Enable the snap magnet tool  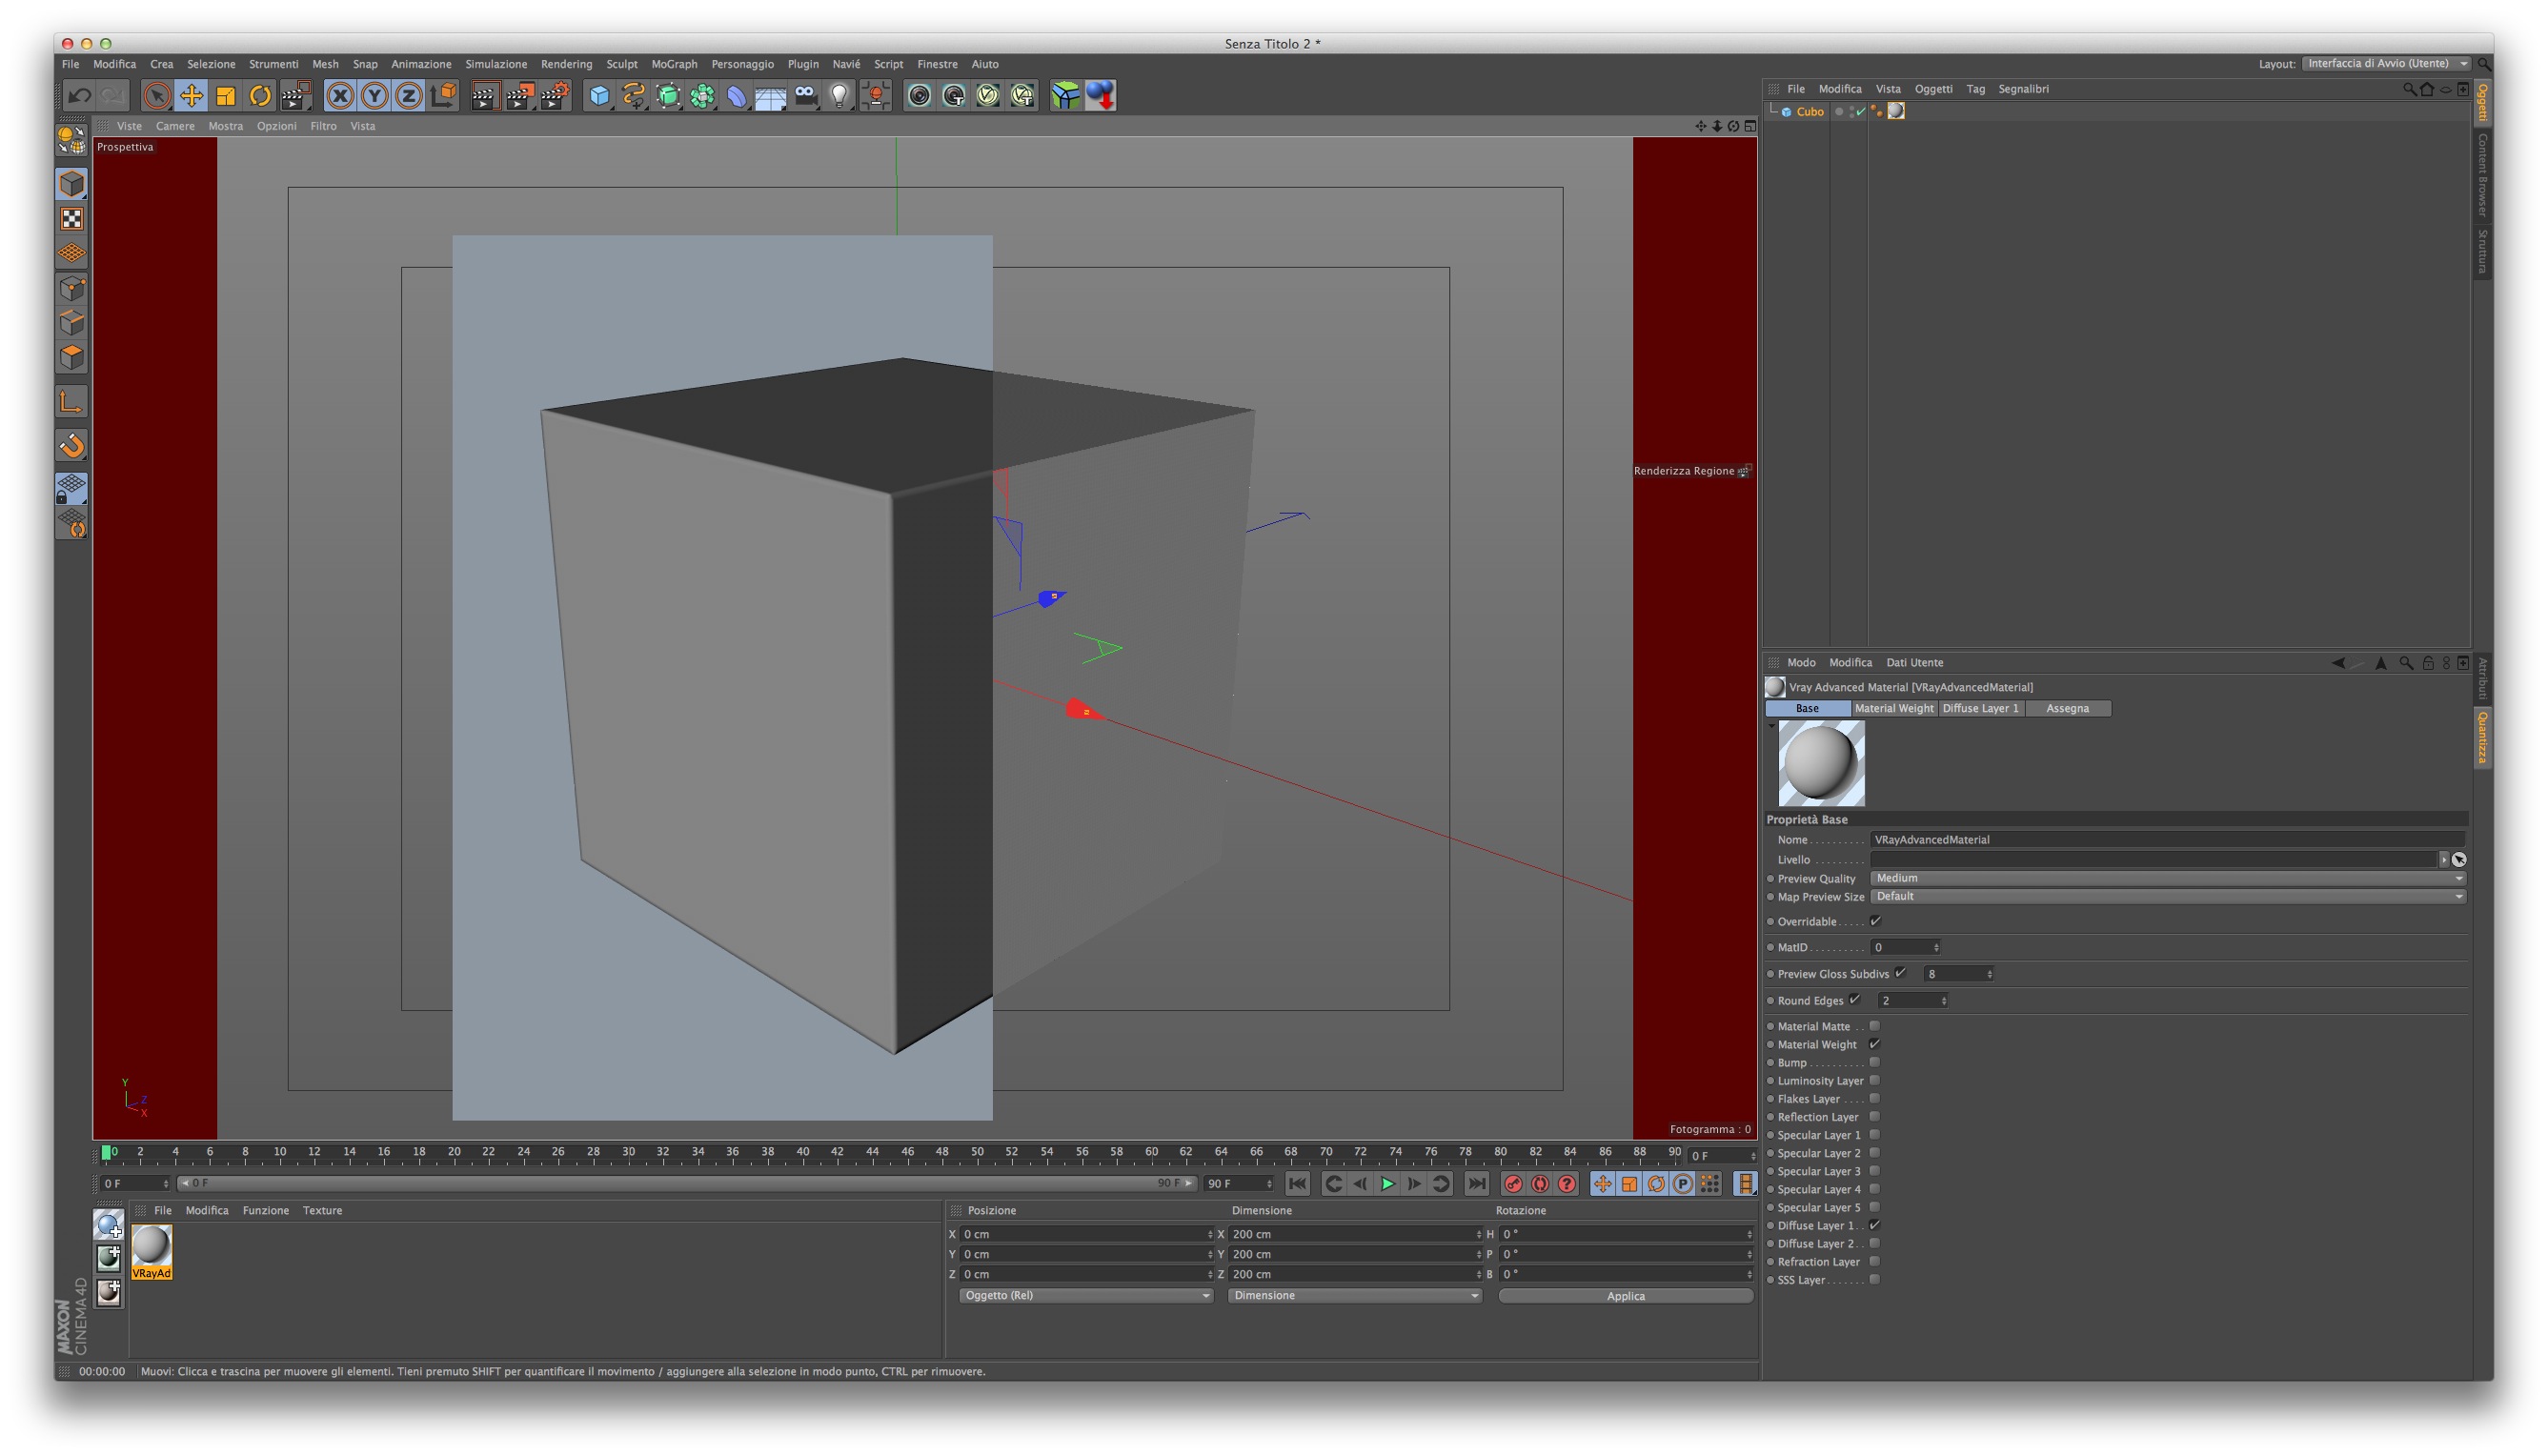point(72,445)
